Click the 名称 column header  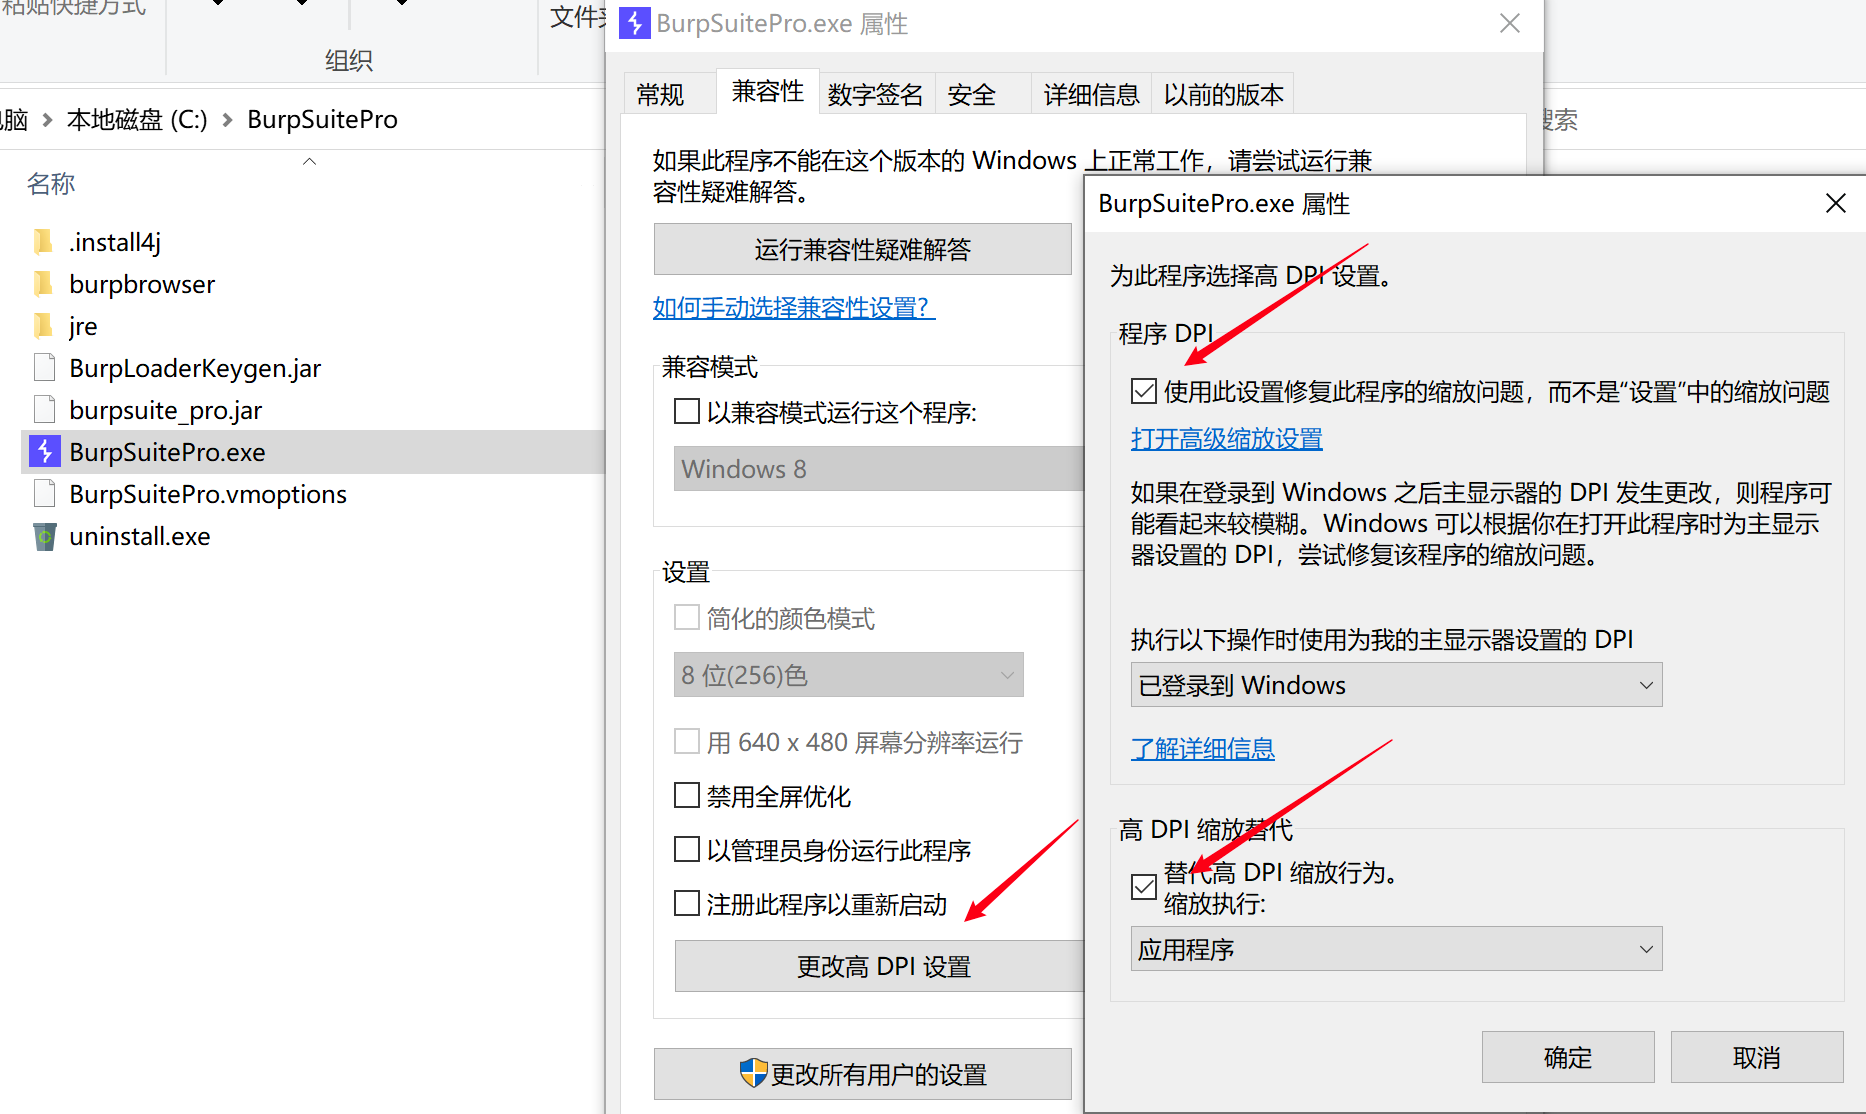(51, 184)
